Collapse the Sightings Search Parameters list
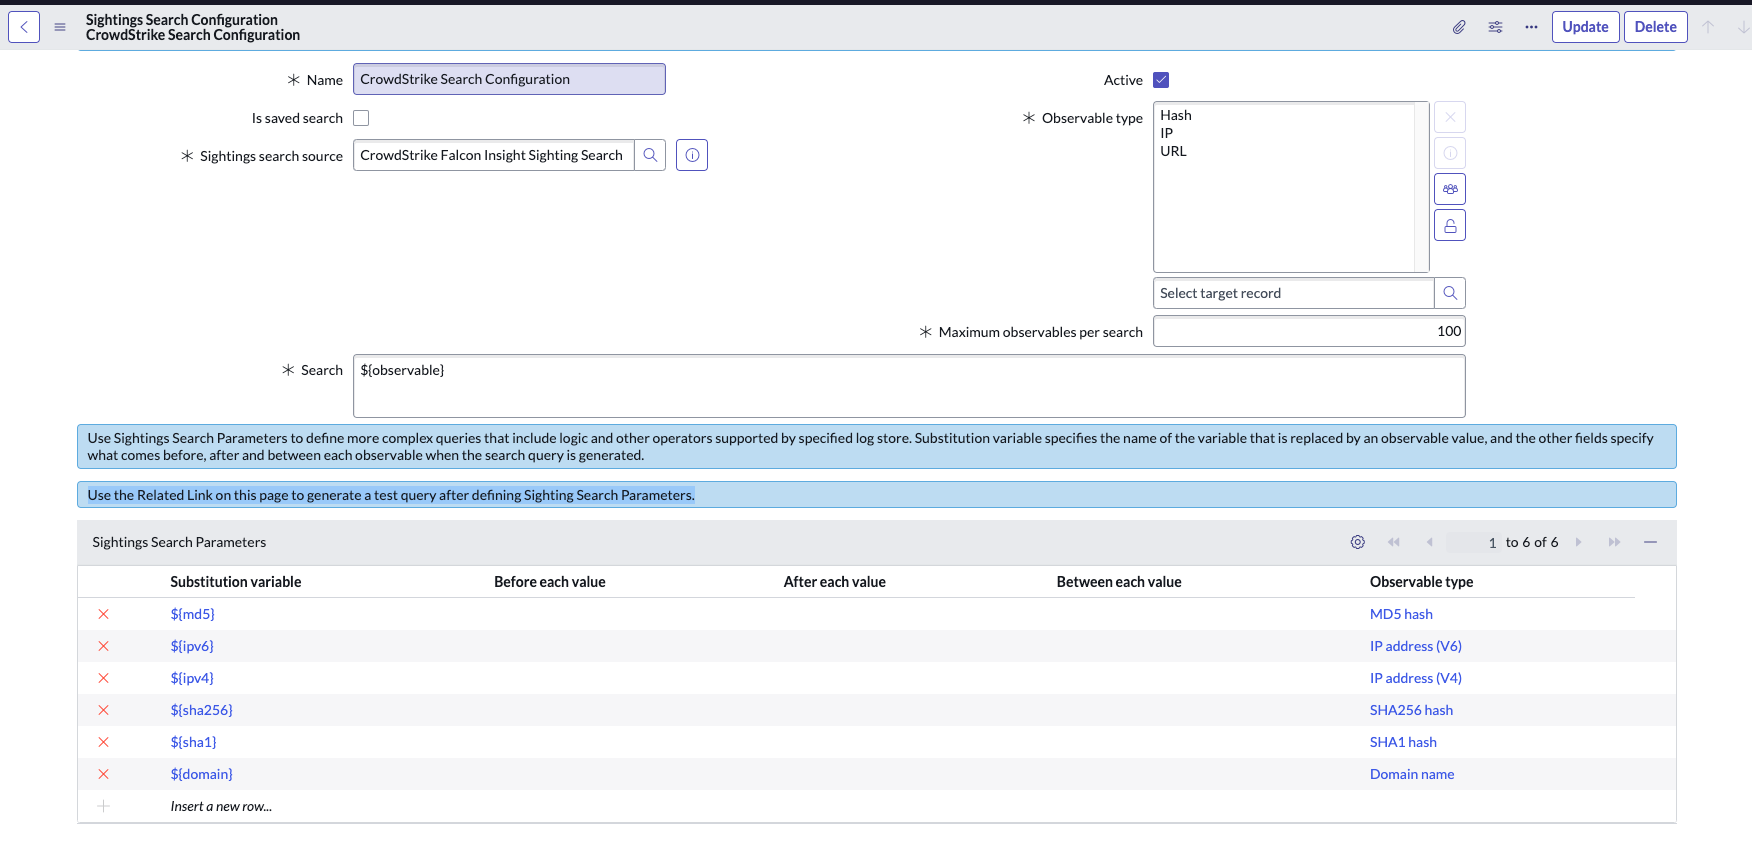1752x845 pixels. 1650,542
